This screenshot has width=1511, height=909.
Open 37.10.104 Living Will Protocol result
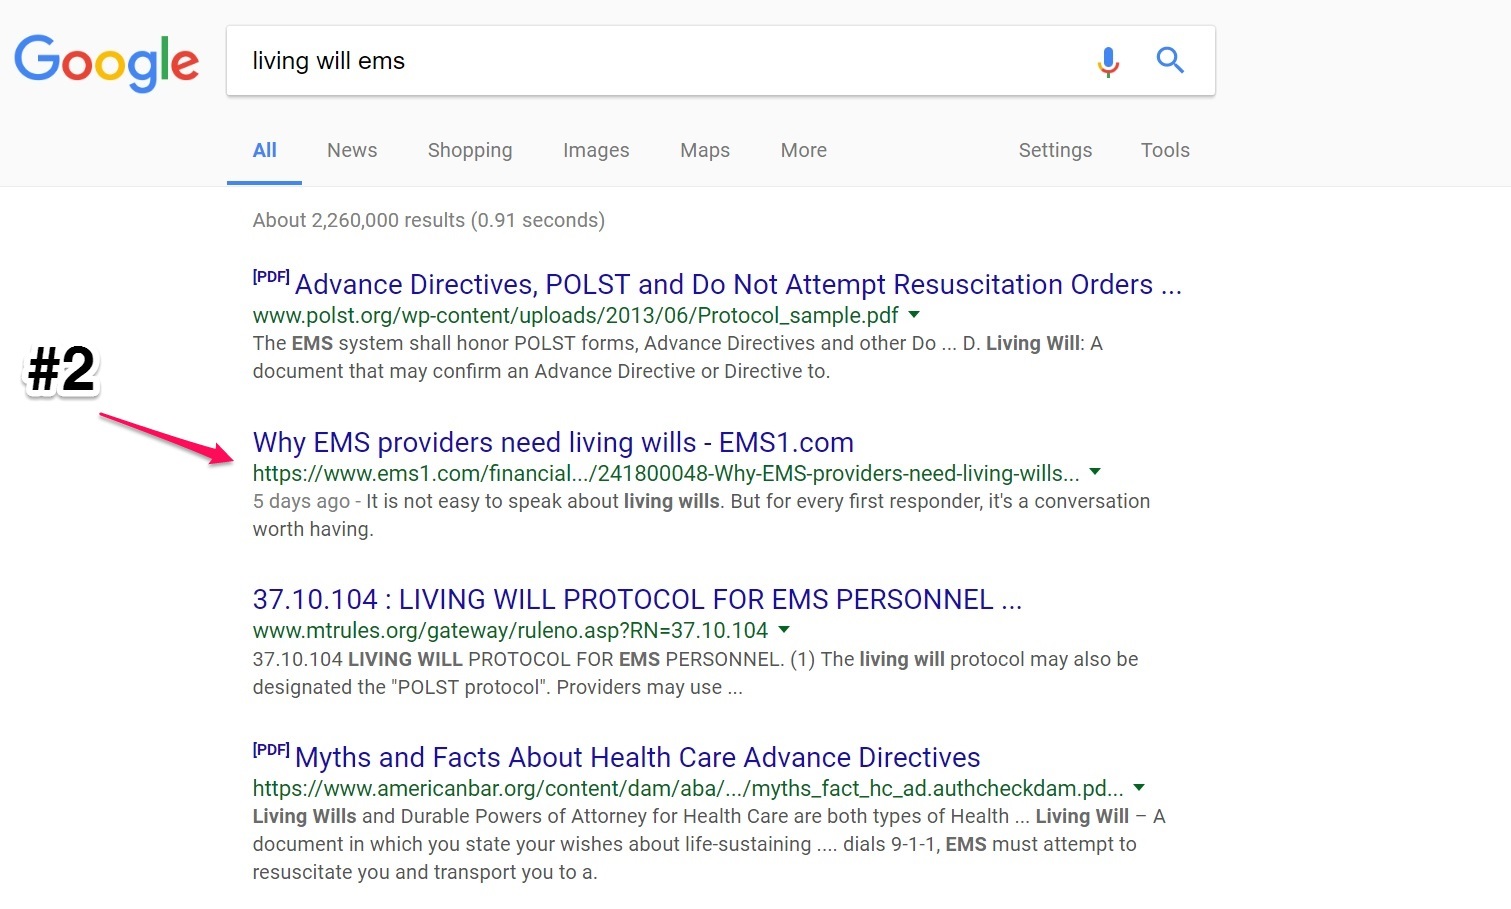coord(637,599)
